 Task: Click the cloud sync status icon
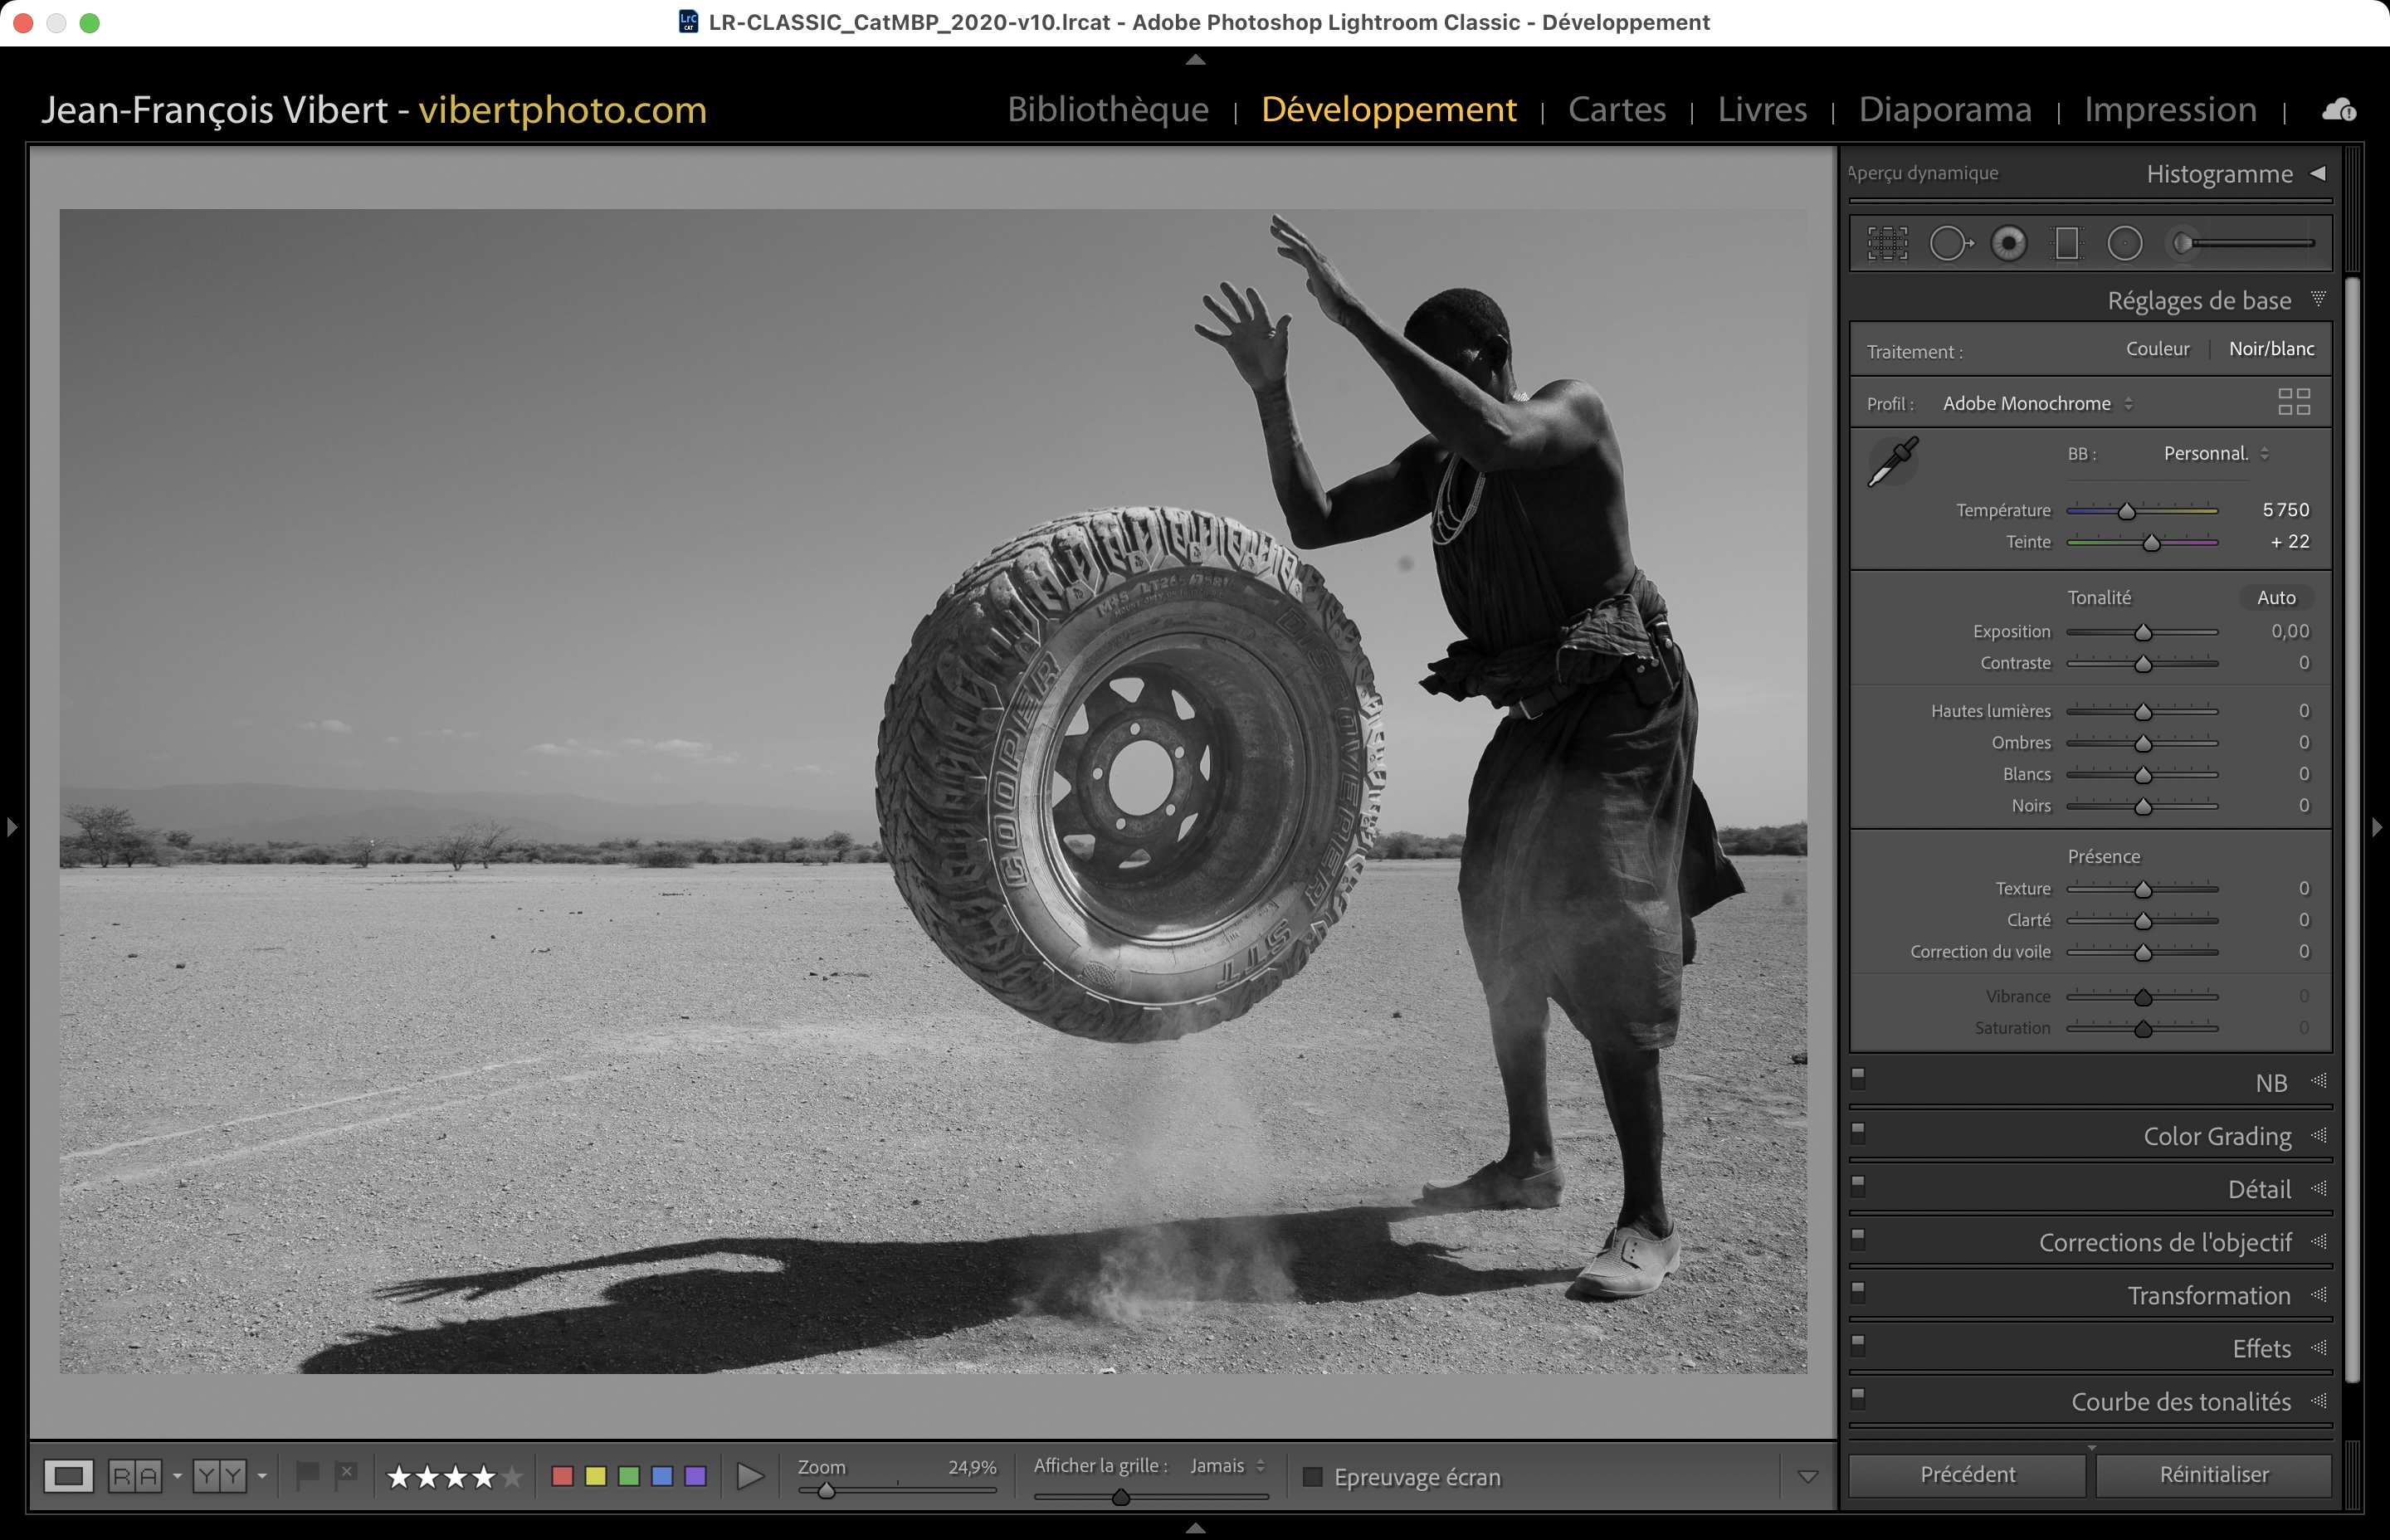click(x=2339, y=110)
